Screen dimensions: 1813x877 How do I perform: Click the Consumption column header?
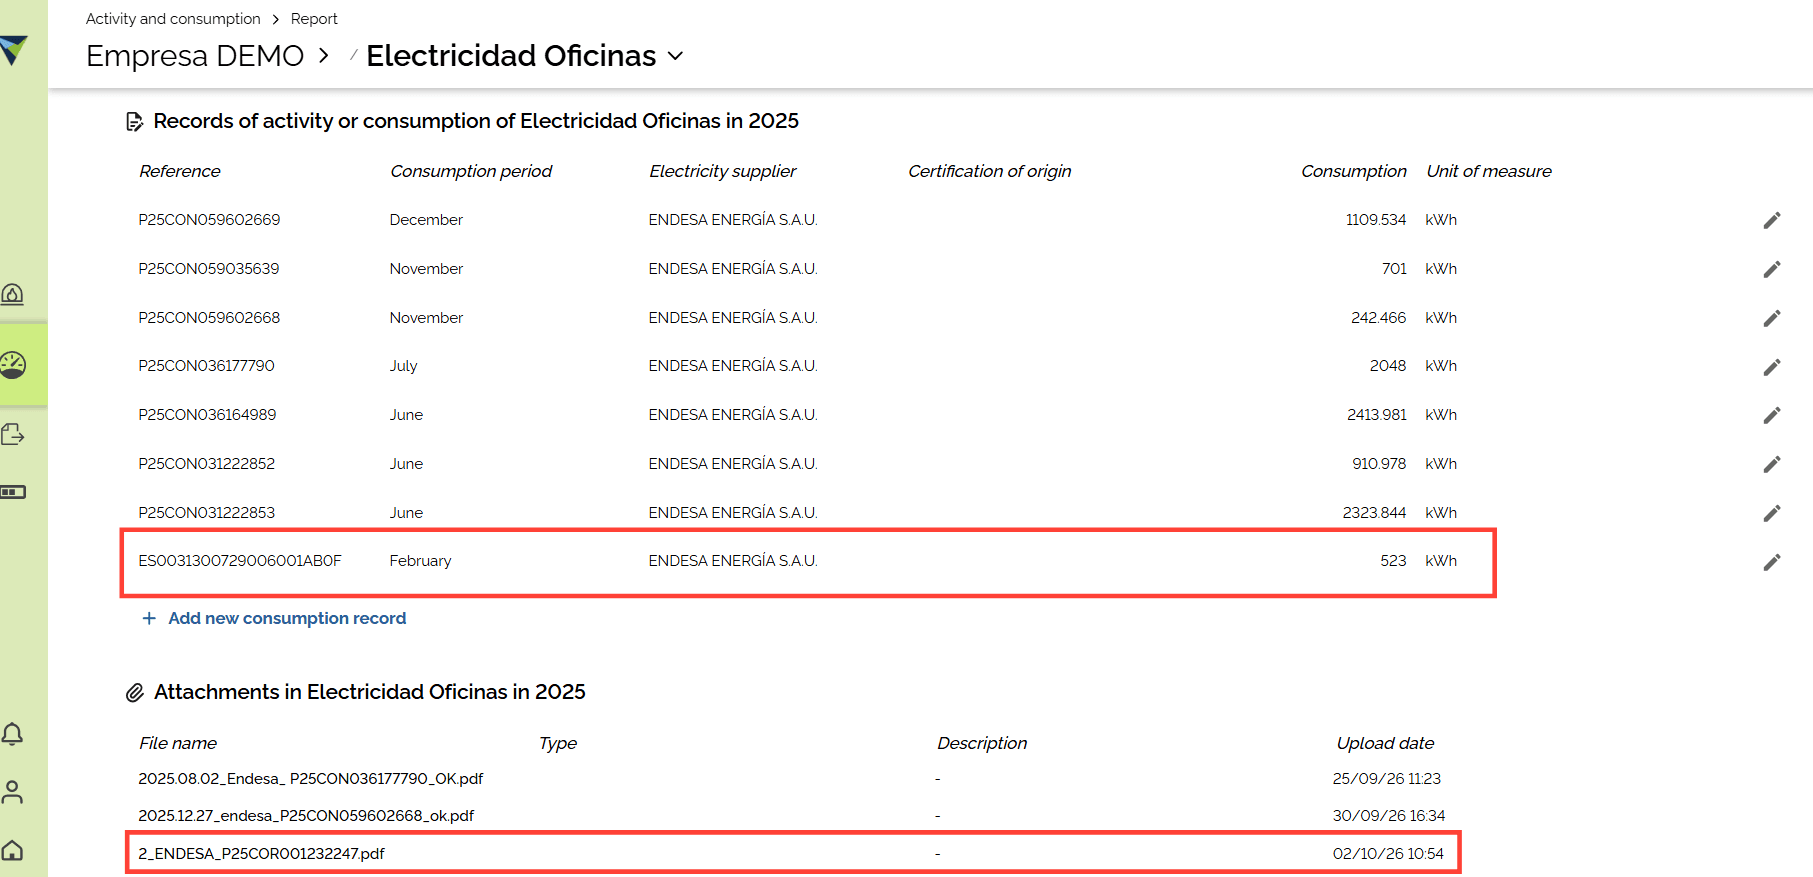(x=1354, y=171)
